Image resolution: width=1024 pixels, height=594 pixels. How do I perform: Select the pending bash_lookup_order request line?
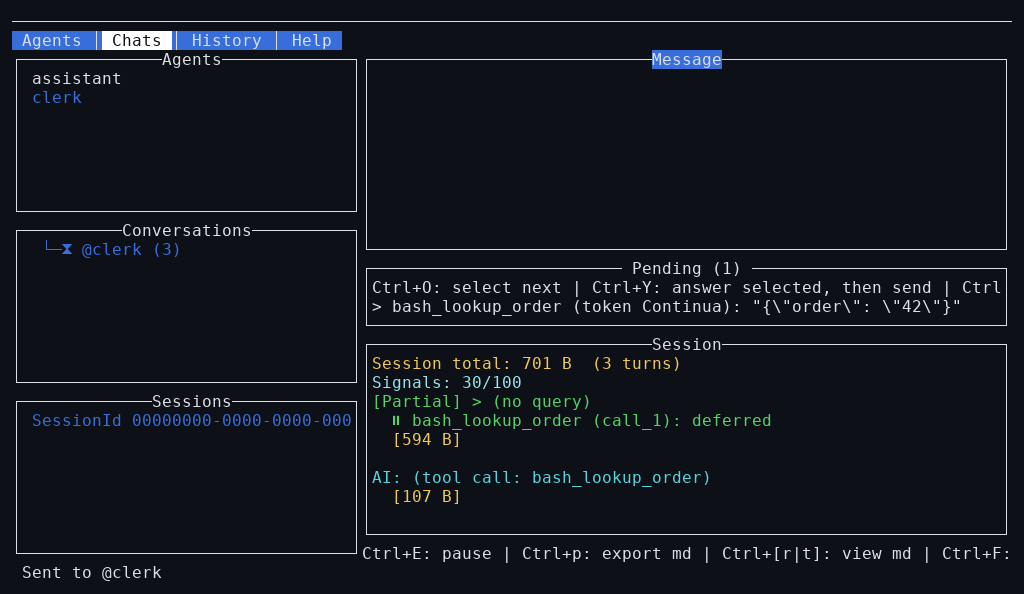[666, 307]
